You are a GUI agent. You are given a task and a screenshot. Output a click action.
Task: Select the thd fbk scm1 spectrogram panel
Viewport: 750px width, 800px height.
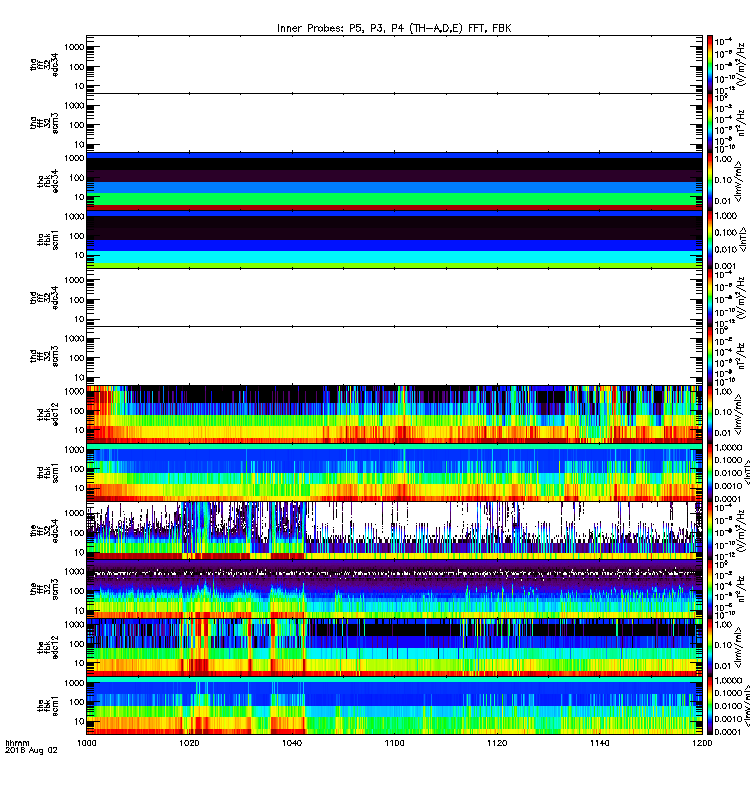coord(394,472)
